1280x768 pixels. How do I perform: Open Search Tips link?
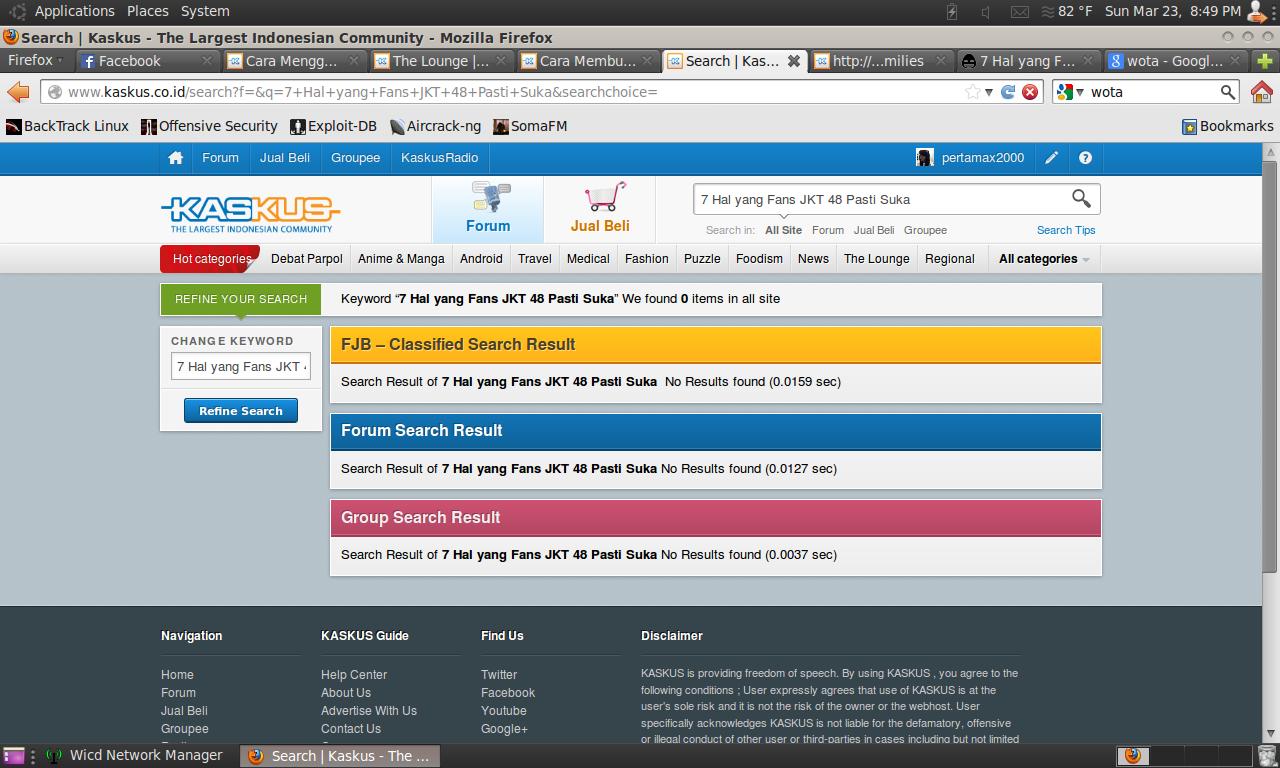(1066, 230)
